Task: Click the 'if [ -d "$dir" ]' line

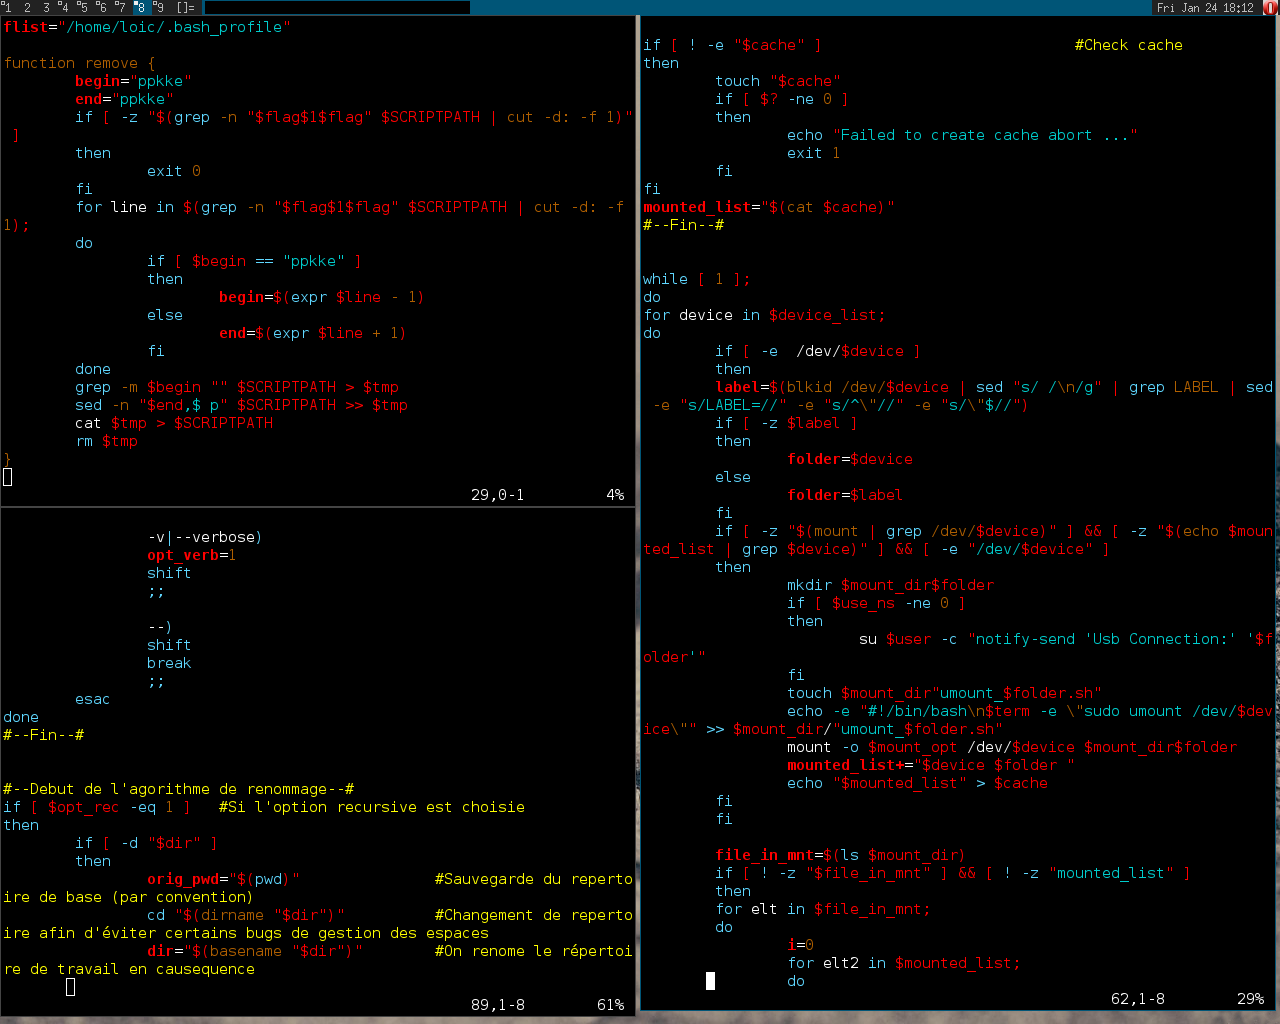Action: [x=147, y=843]
